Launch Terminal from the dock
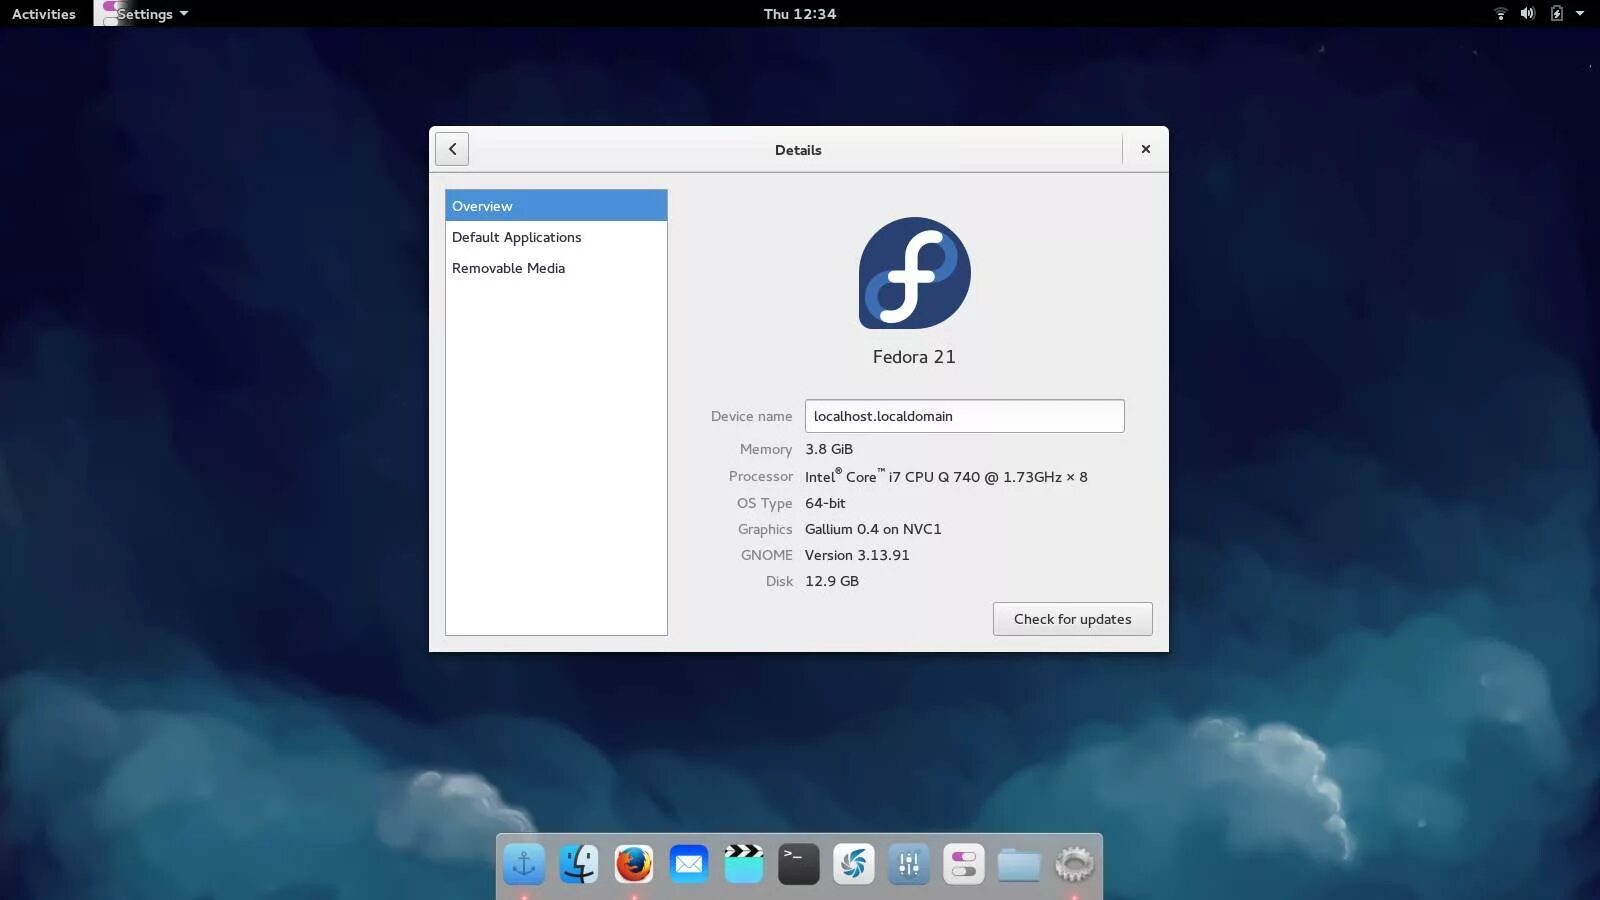The image size is (1600, 900). [799, 864]
